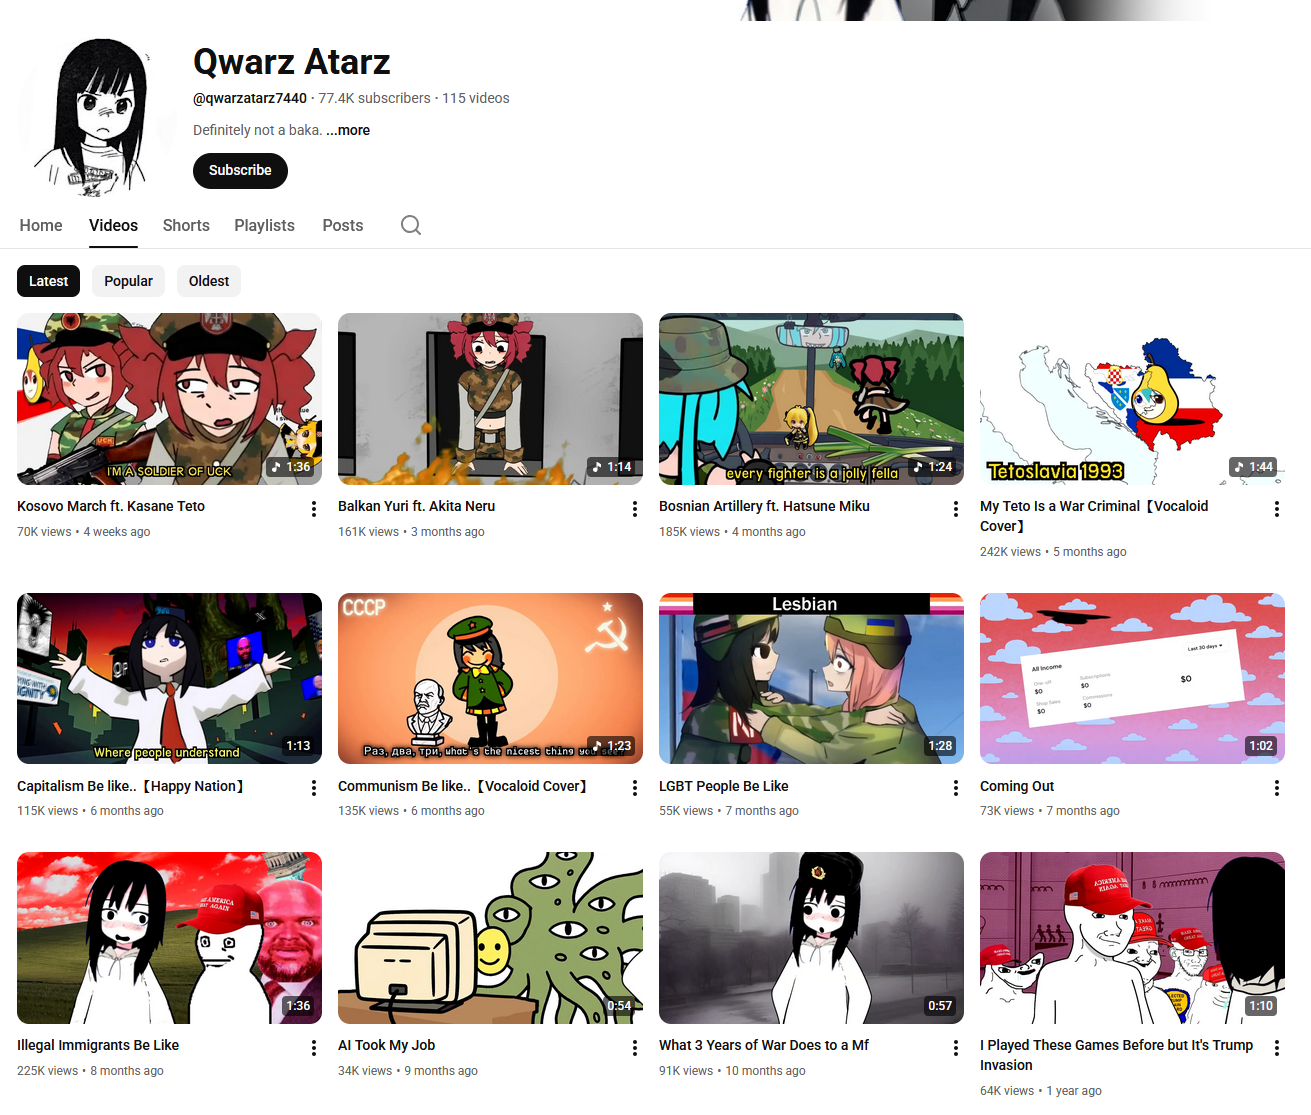The width and height of the screenshot is (1311, 1115).
Task: Open more options for Kosovo March video
Action: pos(314,509)
